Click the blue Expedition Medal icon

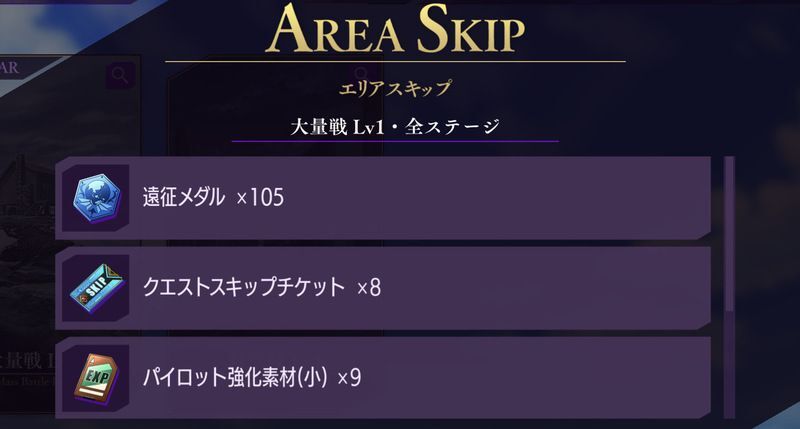pyautogui.click(x=96, y=197)
